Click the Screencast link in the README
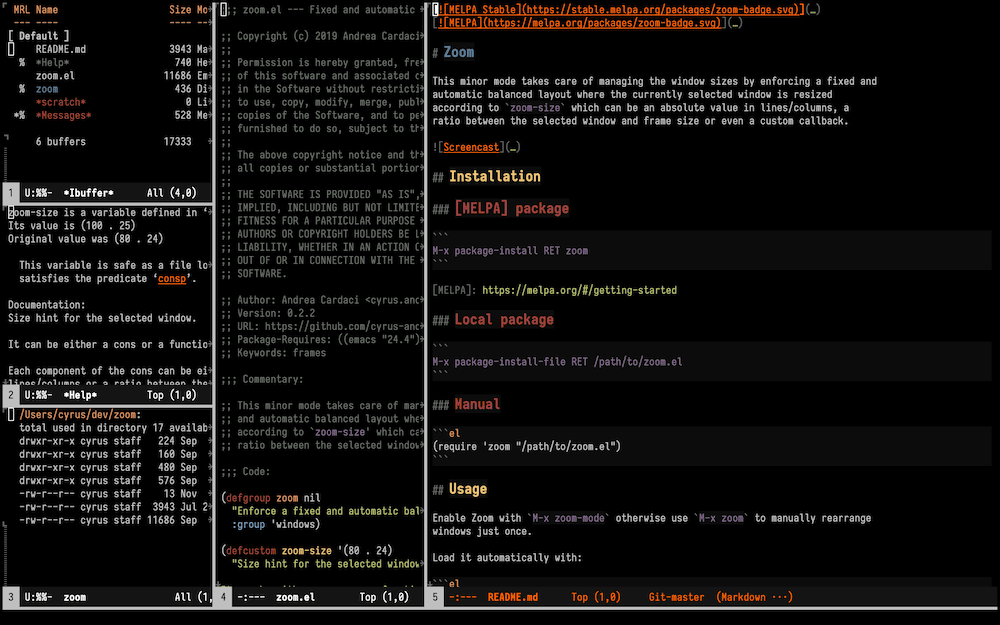The width and height of the screenshot is (1000, 625). 471,147
